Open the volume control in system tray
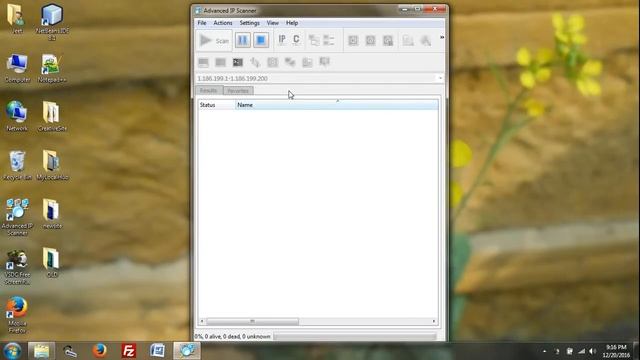The image size is (640, 360). click(x=593, y=351)
